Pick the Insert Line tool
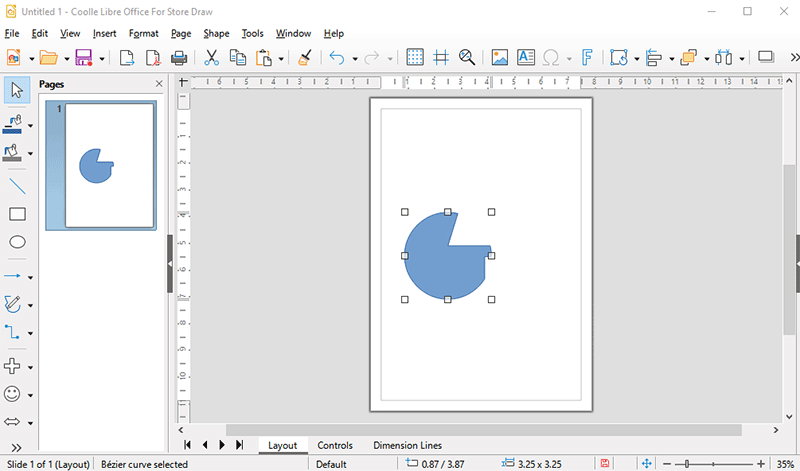The width and height of the screenshot is (800, 471). [17, 186]
